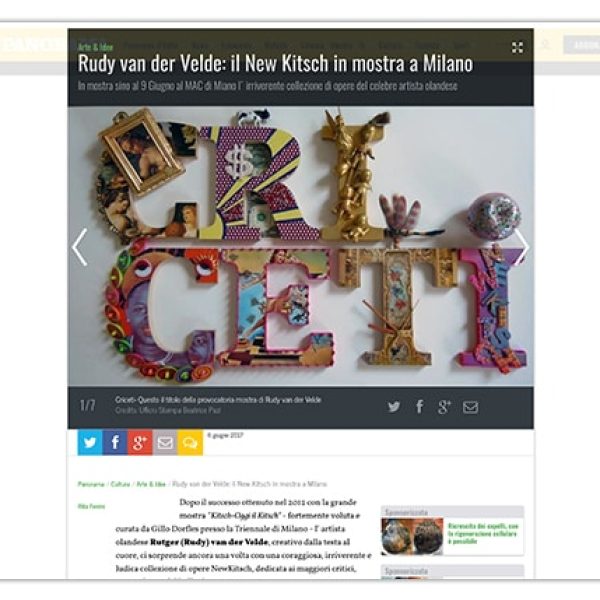Share article via blue Facebook button
Screen dimensions: 600x600
pyautogui.click(x=115, y=442)
